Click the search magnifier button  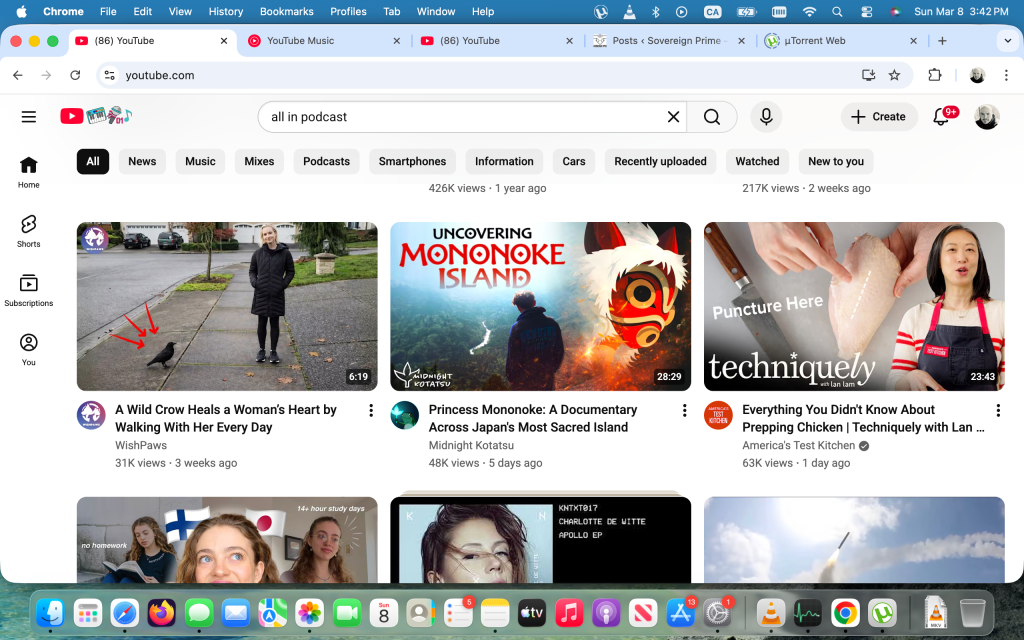point(712,117)
